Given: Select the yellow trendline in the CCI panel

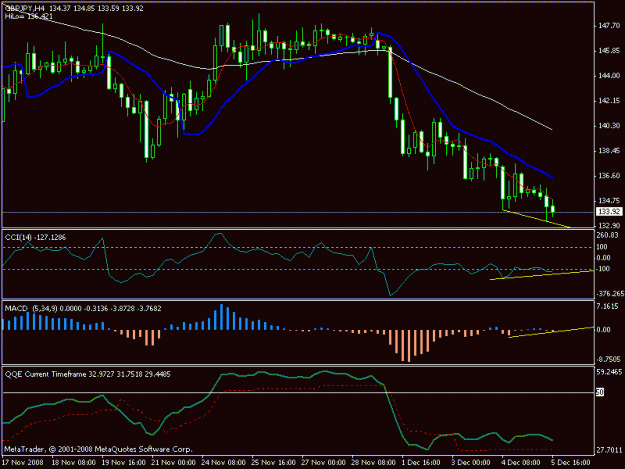Looking at the screenshot, I should 542,275.
